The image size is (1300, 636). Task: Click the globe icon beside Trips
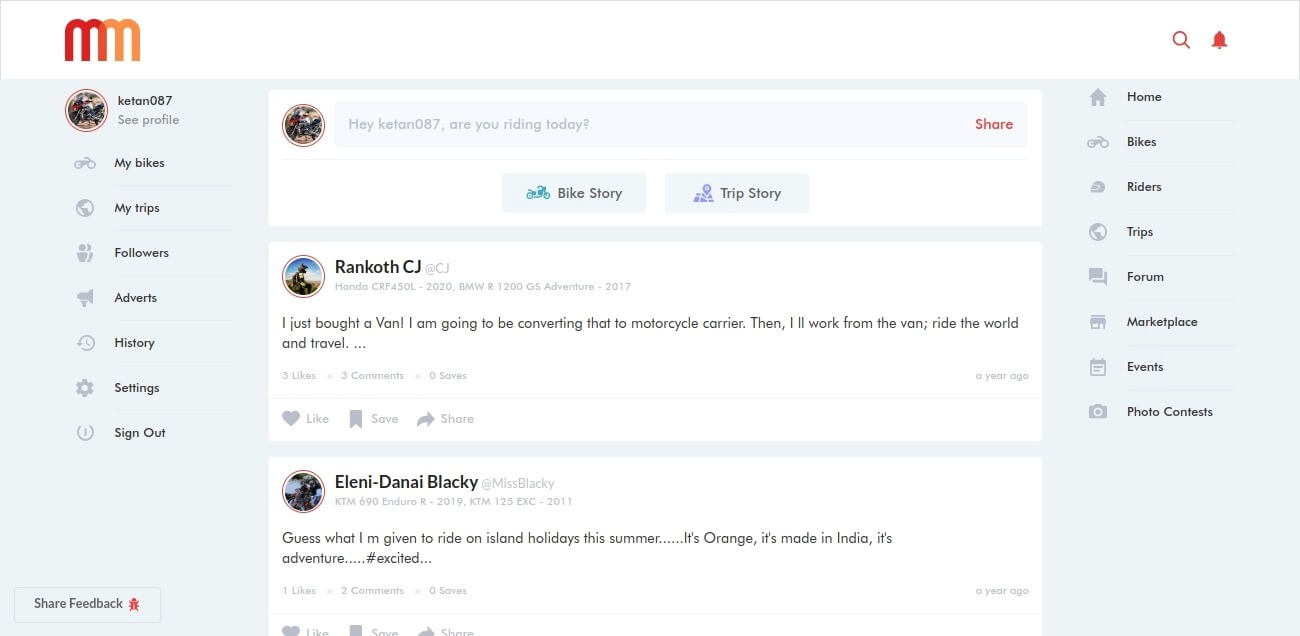coord(1098,232)
